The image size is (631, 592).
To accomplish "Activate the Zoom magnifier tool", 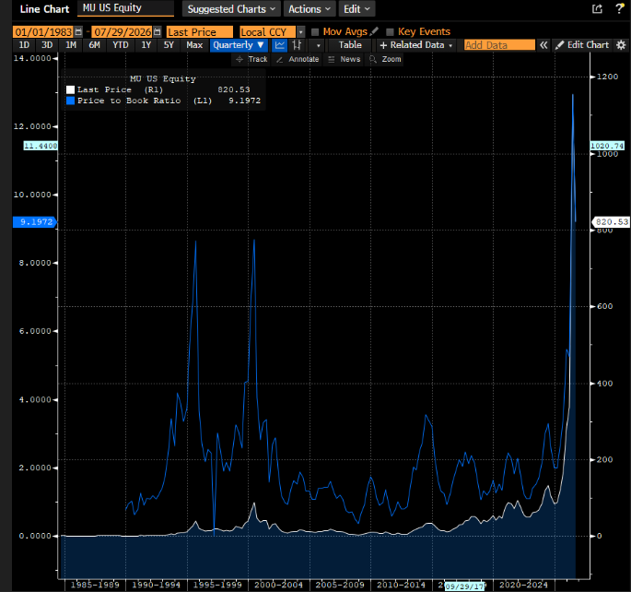I will [x=386, y=59].
